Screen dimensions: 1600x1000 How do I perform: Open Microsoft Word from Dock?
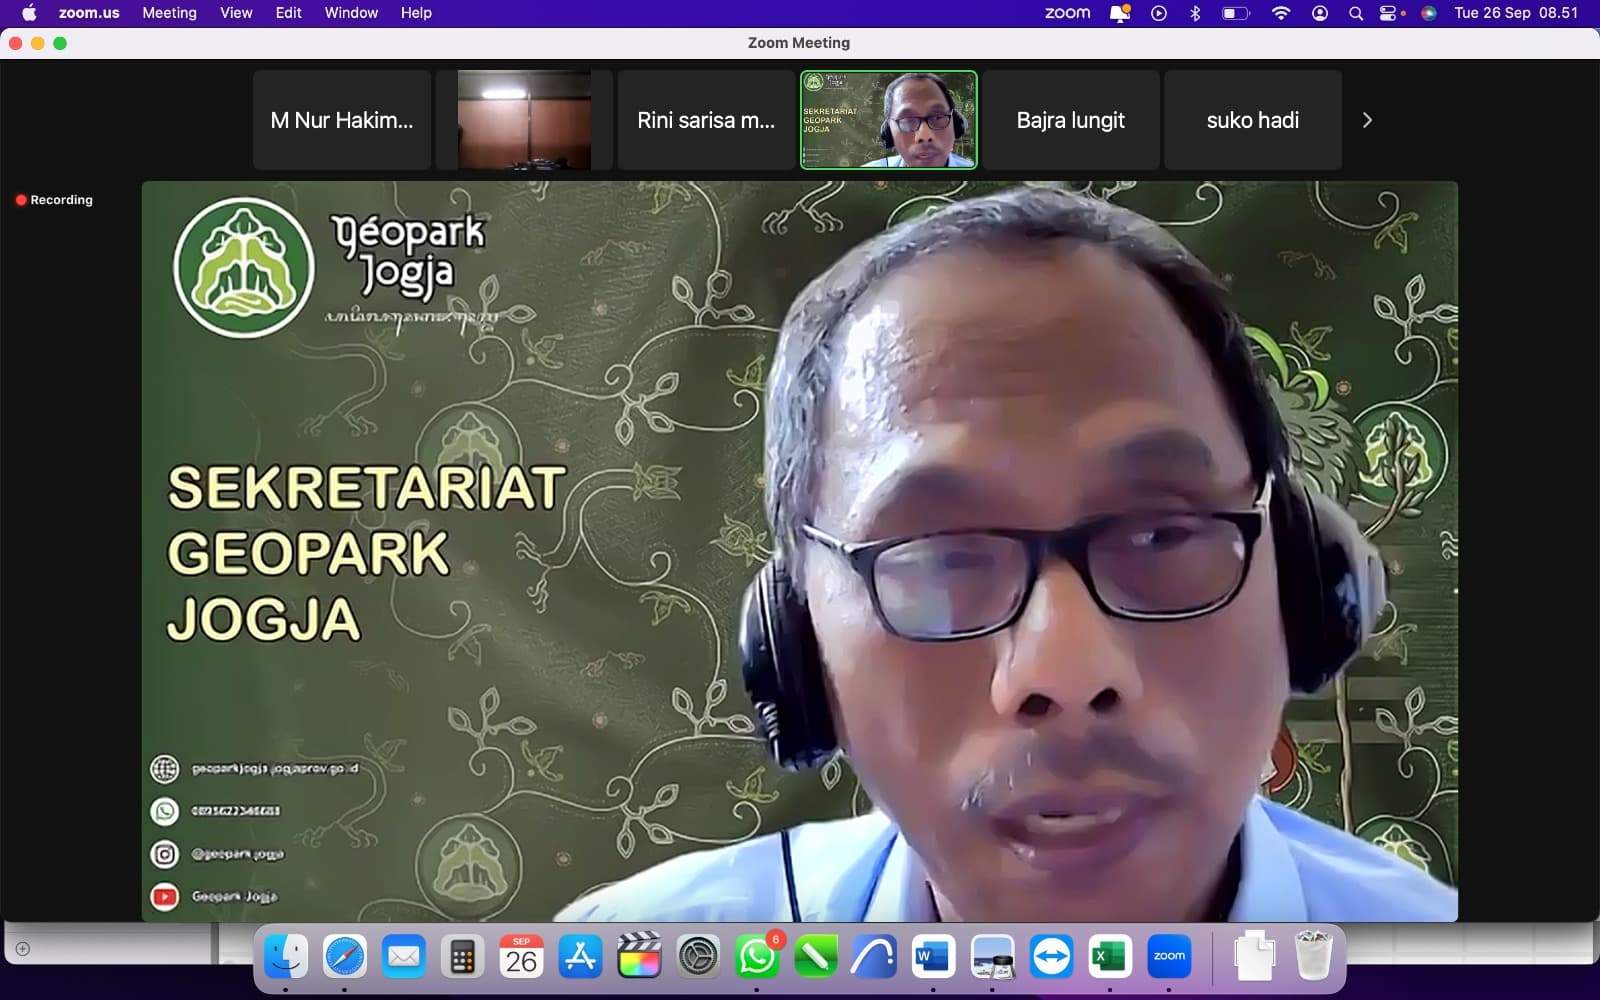coord(933,957)
